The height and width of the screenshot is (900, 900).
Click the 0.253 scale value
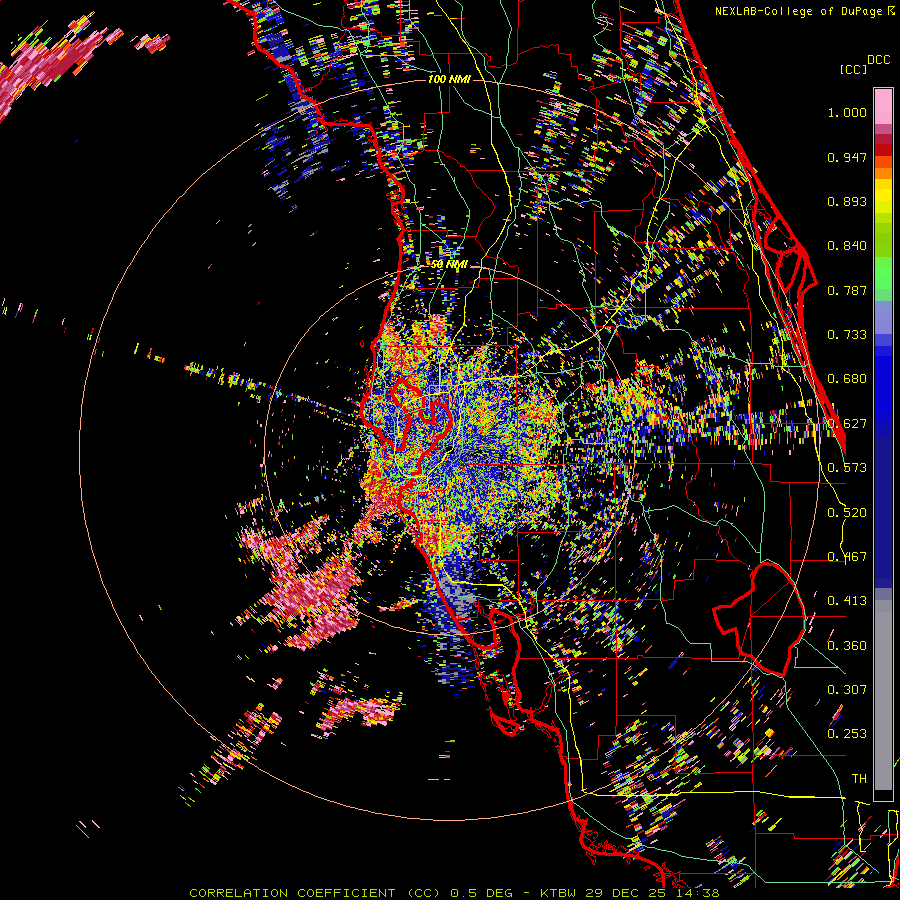pyautogui.click(x=847, y=734)
